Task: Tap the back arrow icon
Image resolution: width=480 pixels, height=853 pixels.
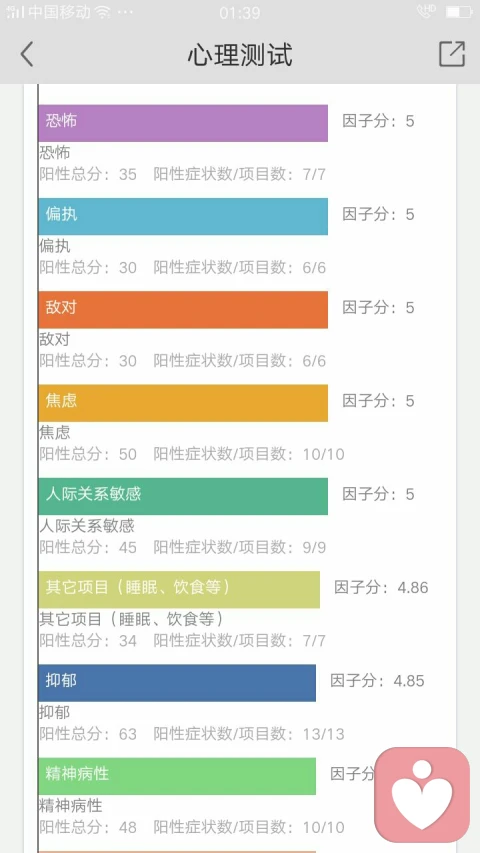Action: click(x=27, y=54)
